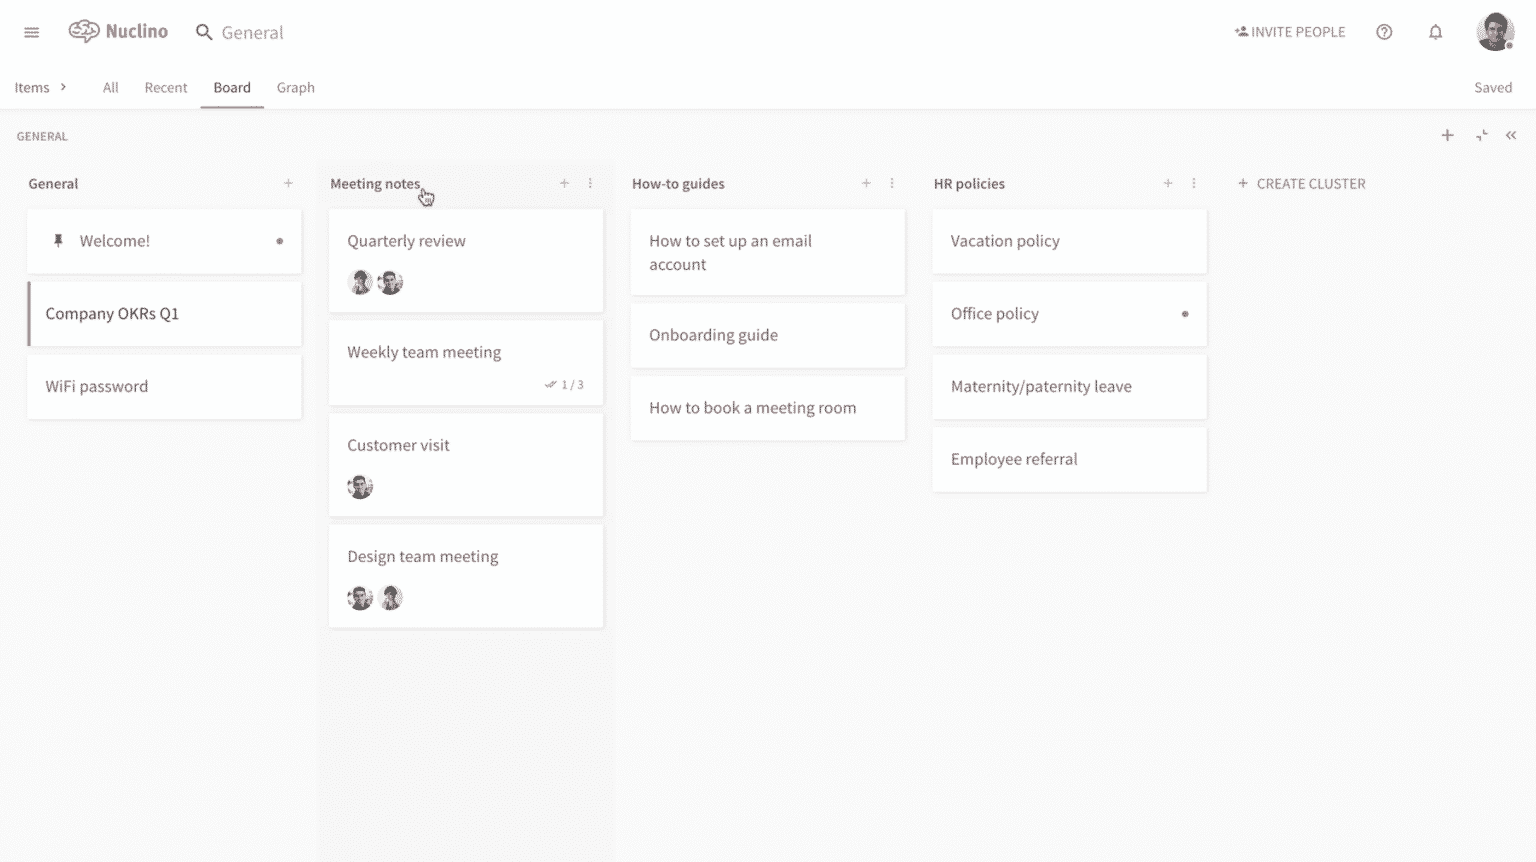Open Meeting notes cluster options menu
Viewport: 1536px width, 862px height.
click(x=590, y=183)
